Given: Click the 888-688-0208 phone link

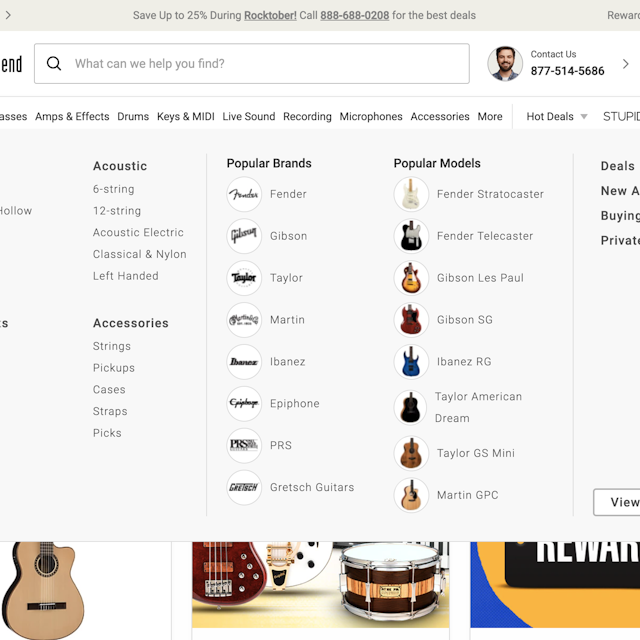Looking at the screenshot, I should coord(355,16).
